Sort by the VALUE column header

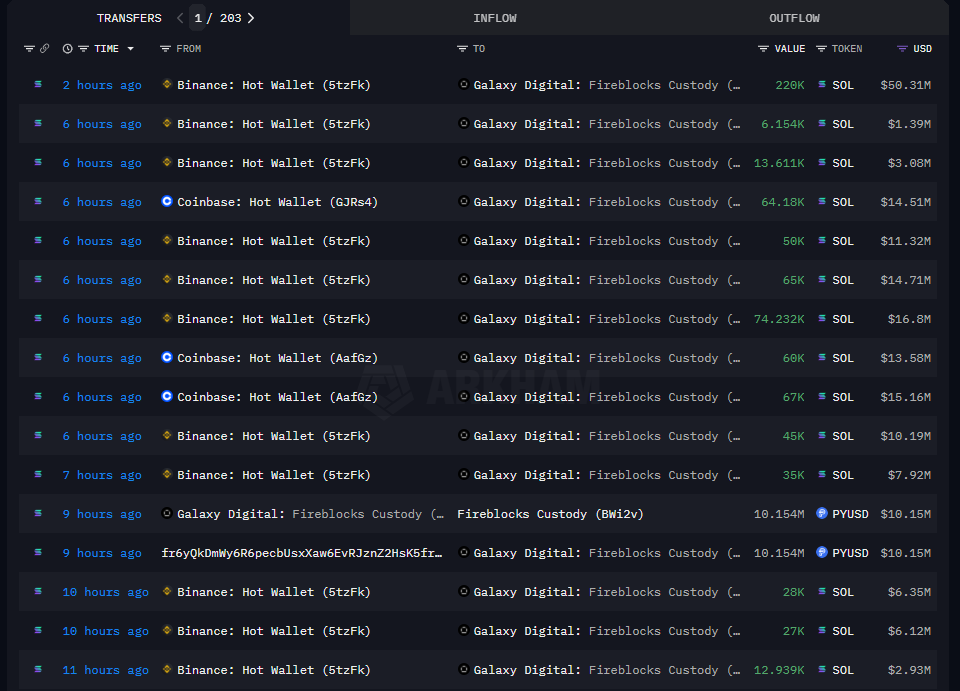click(790, 49)
